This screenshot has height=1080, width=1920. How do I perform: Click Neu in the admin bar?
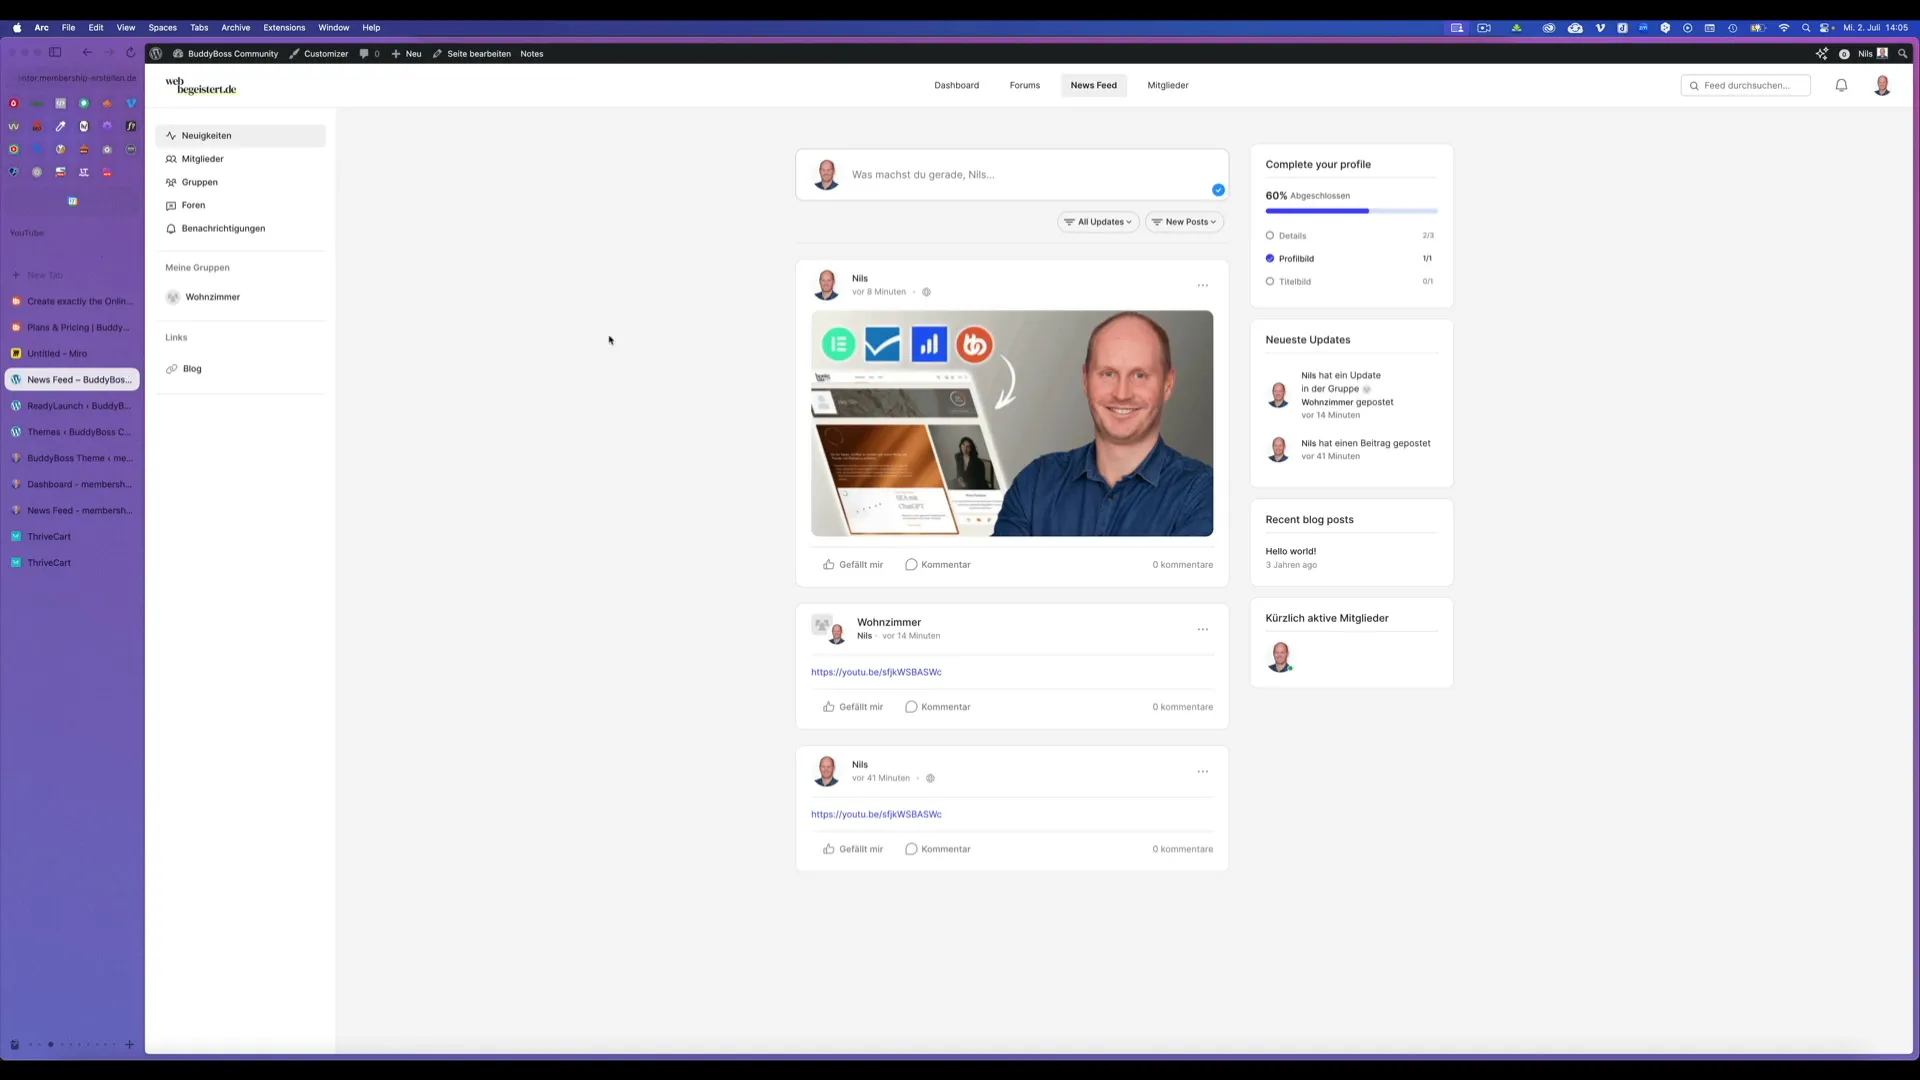coord(407,54)
